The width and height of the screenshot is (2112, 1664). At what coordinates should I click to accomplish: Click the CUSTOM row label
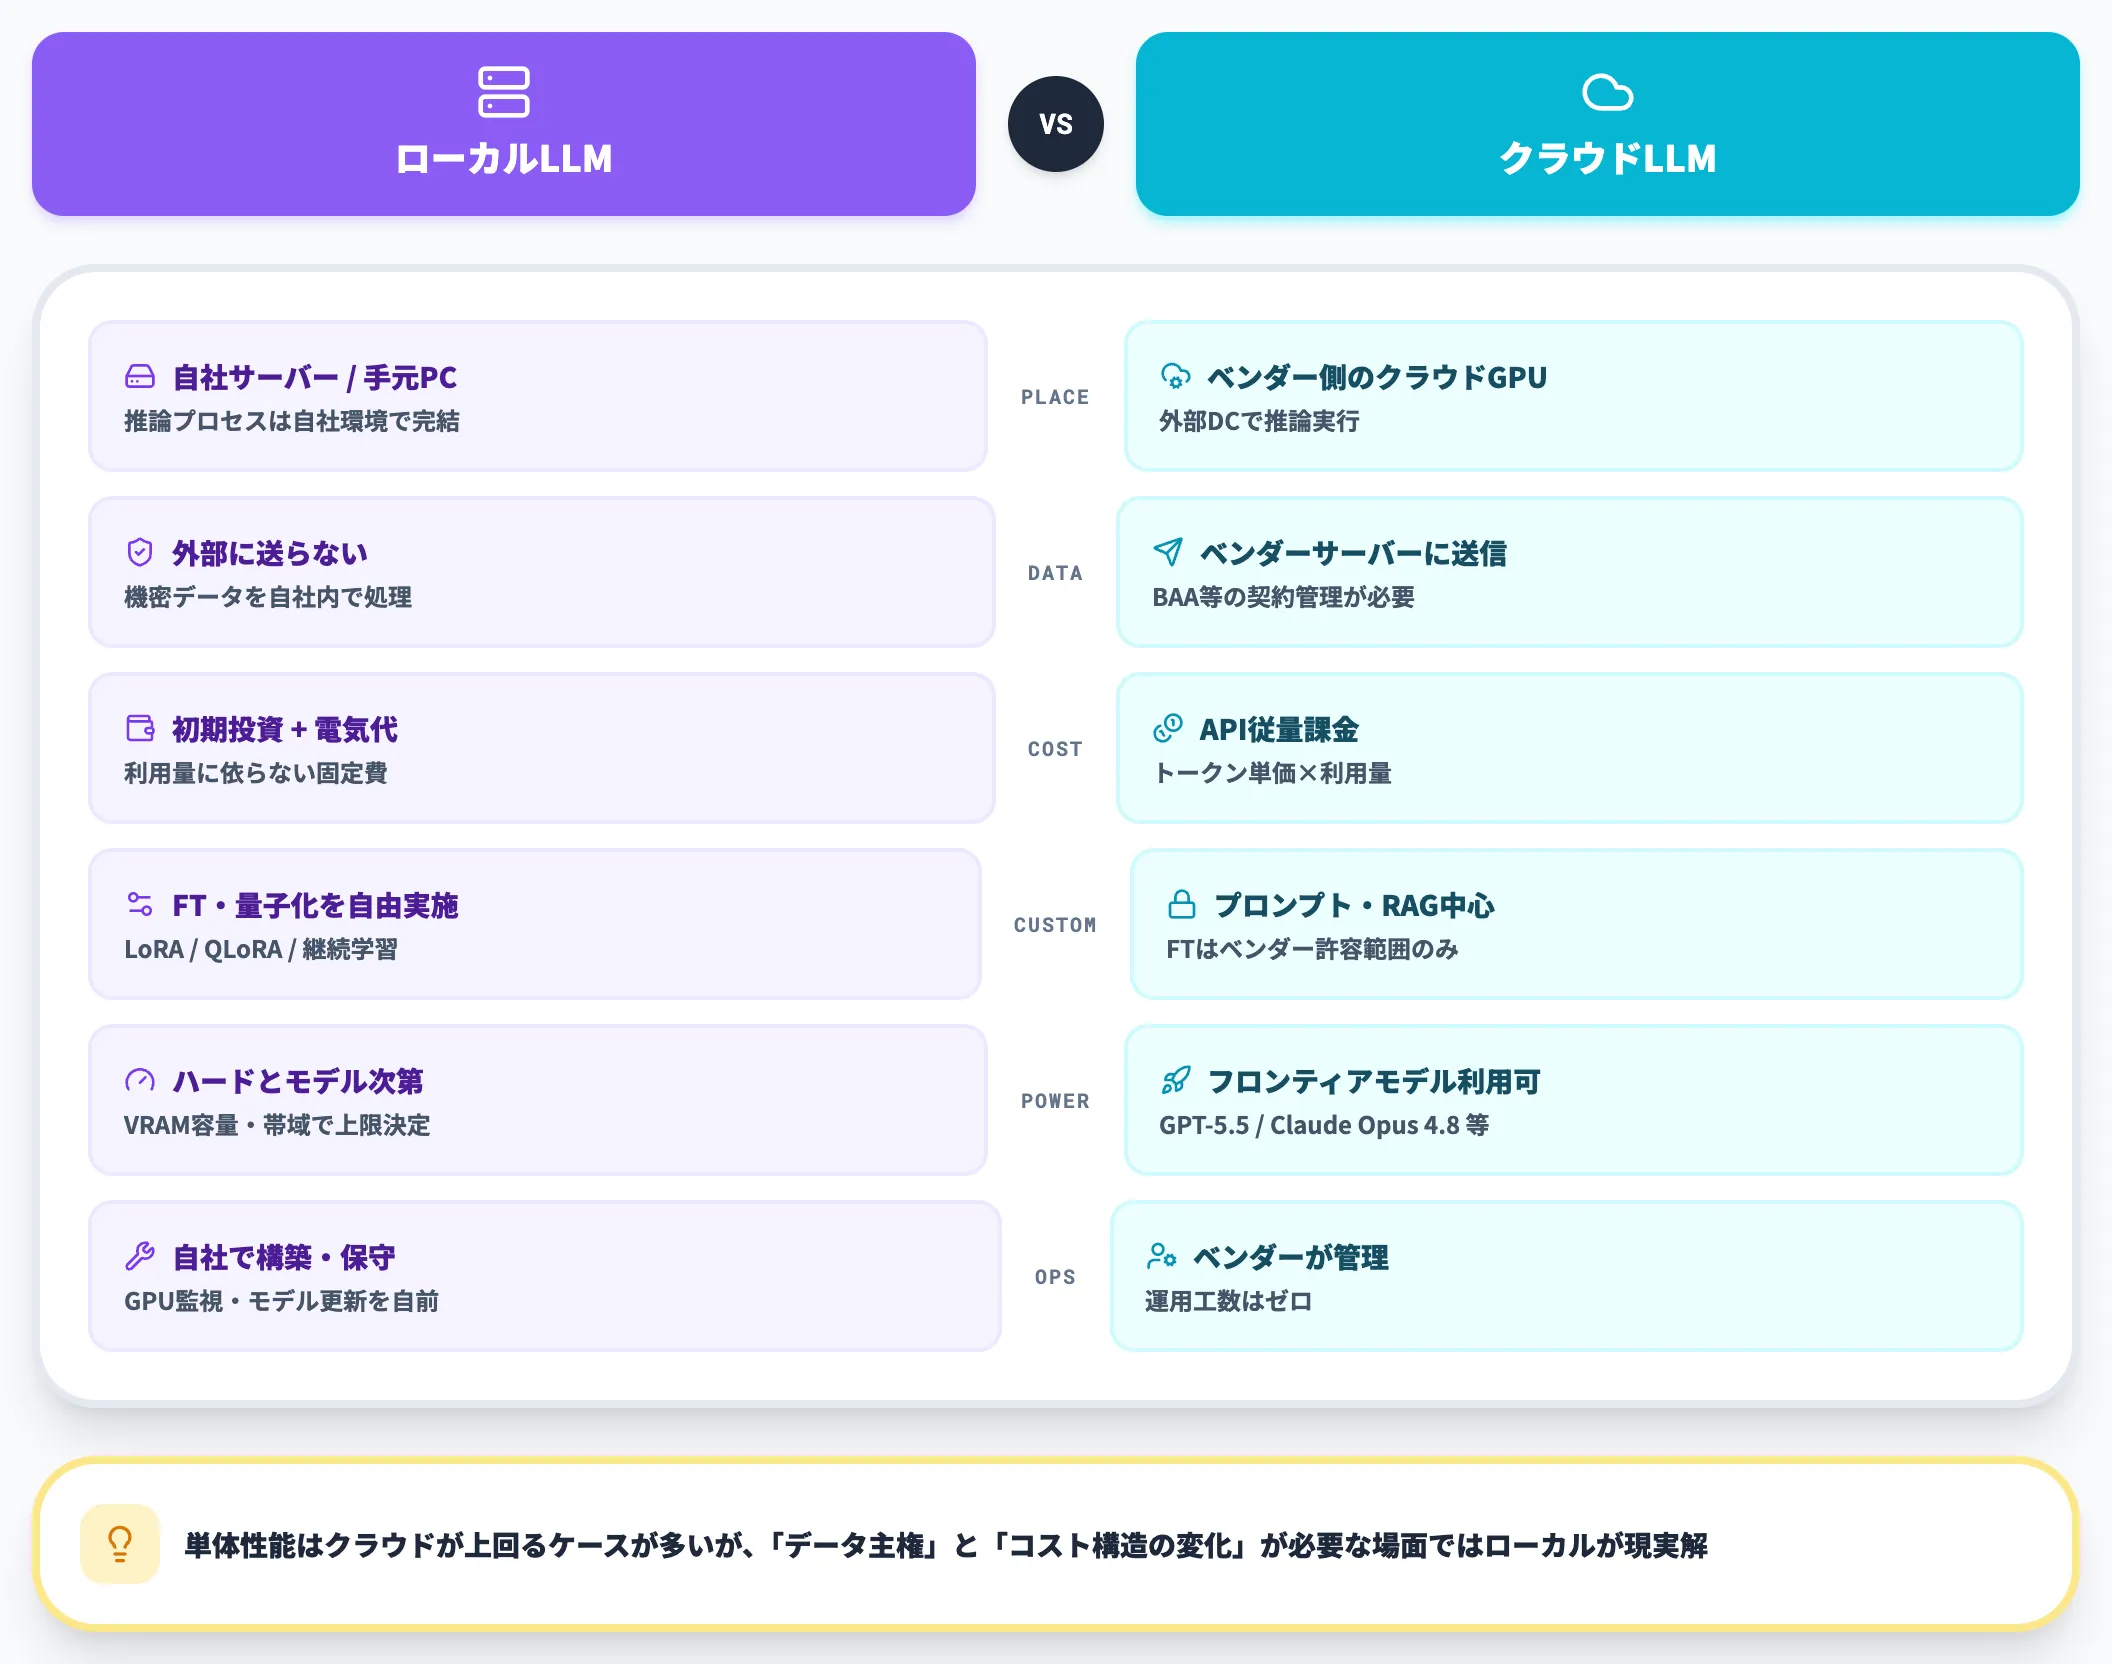(1055, 925)
